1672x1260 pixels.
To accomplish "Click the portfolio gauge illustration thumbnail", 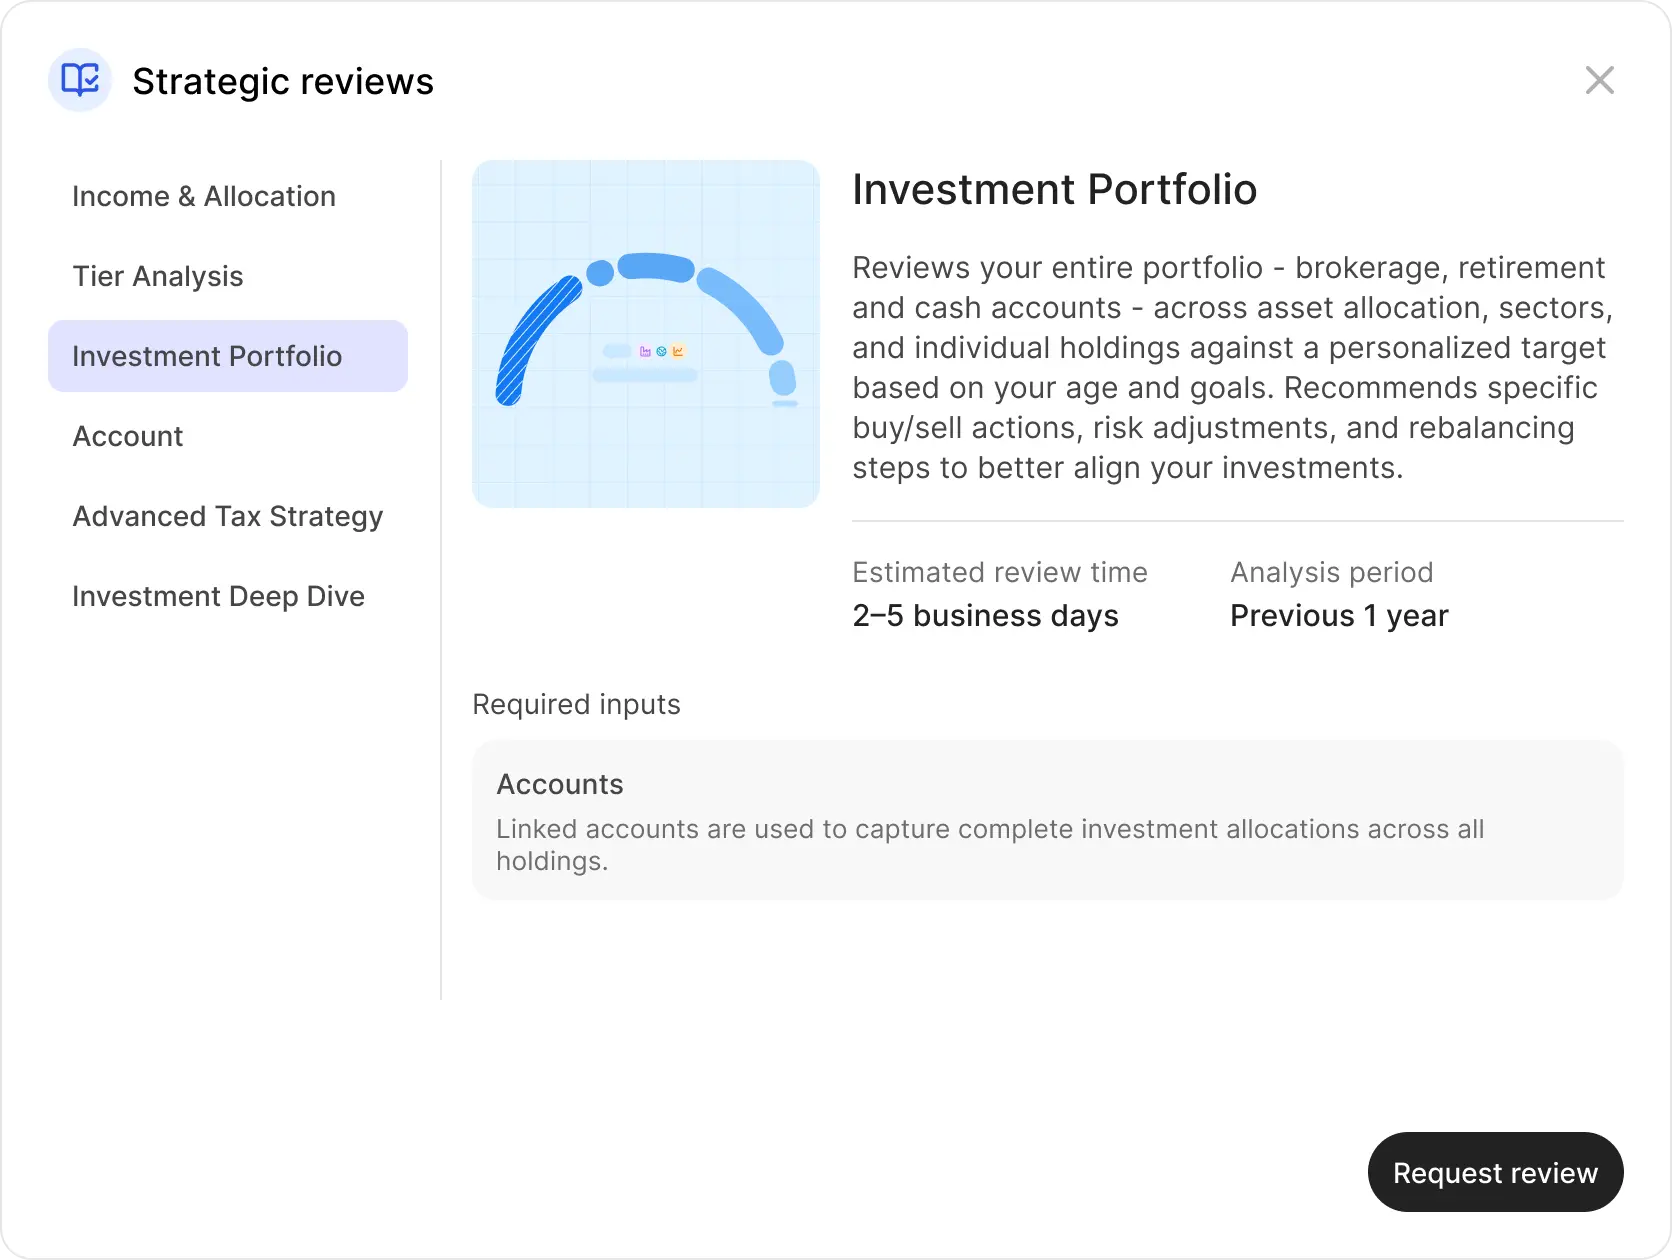I will (x=646, y=334).
